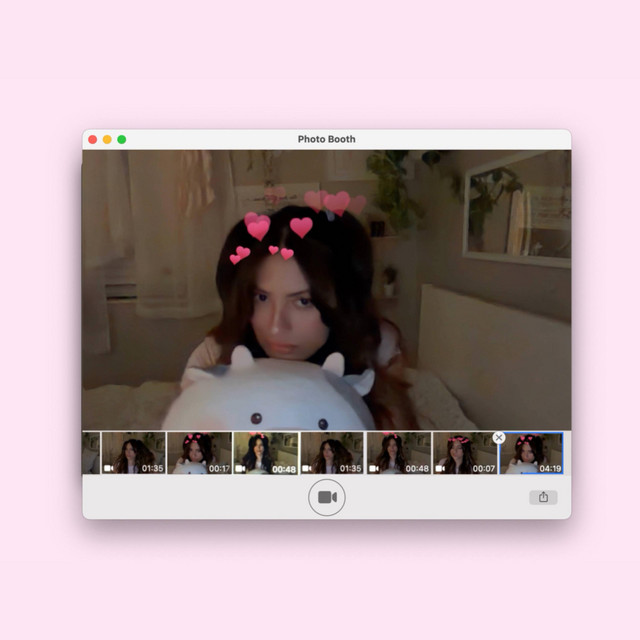Click the 00:17 duration label
The height and width of the screenshot is (640, 640).
[x=220, y=469]
